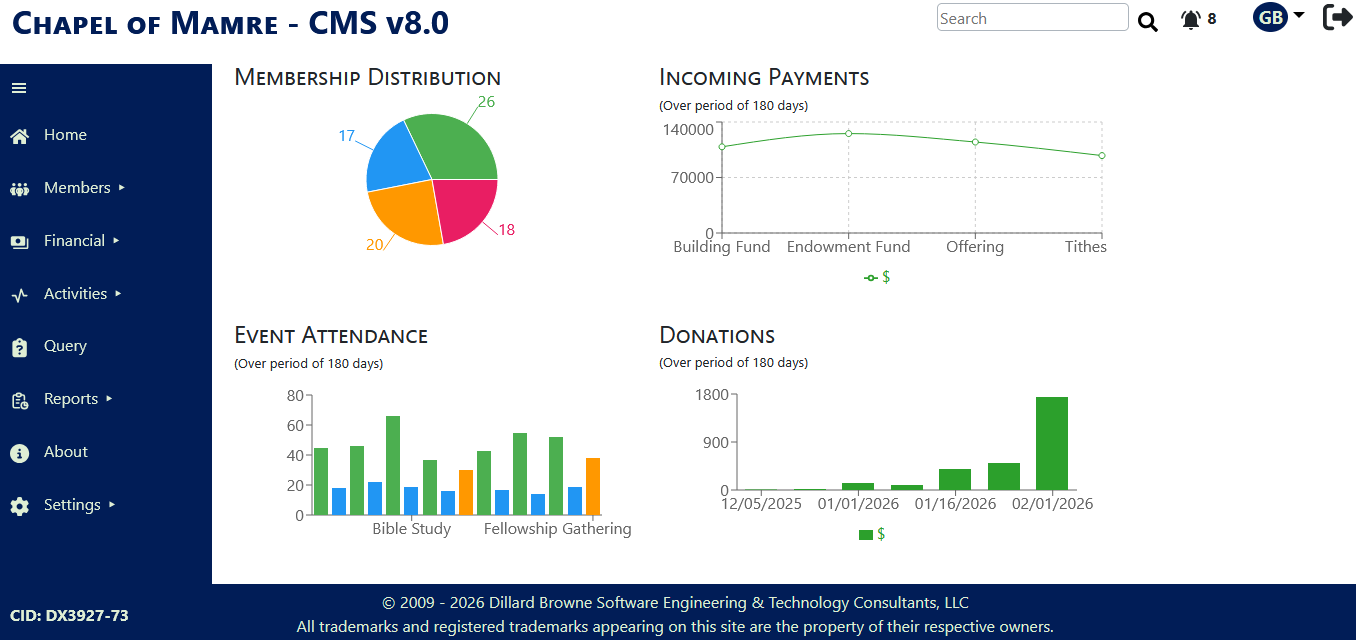Image resolution: width=1356 pixels, height=640 pixels.
Task: Expand the Financial submenu arrow
Action: click(x=116, y=240)
